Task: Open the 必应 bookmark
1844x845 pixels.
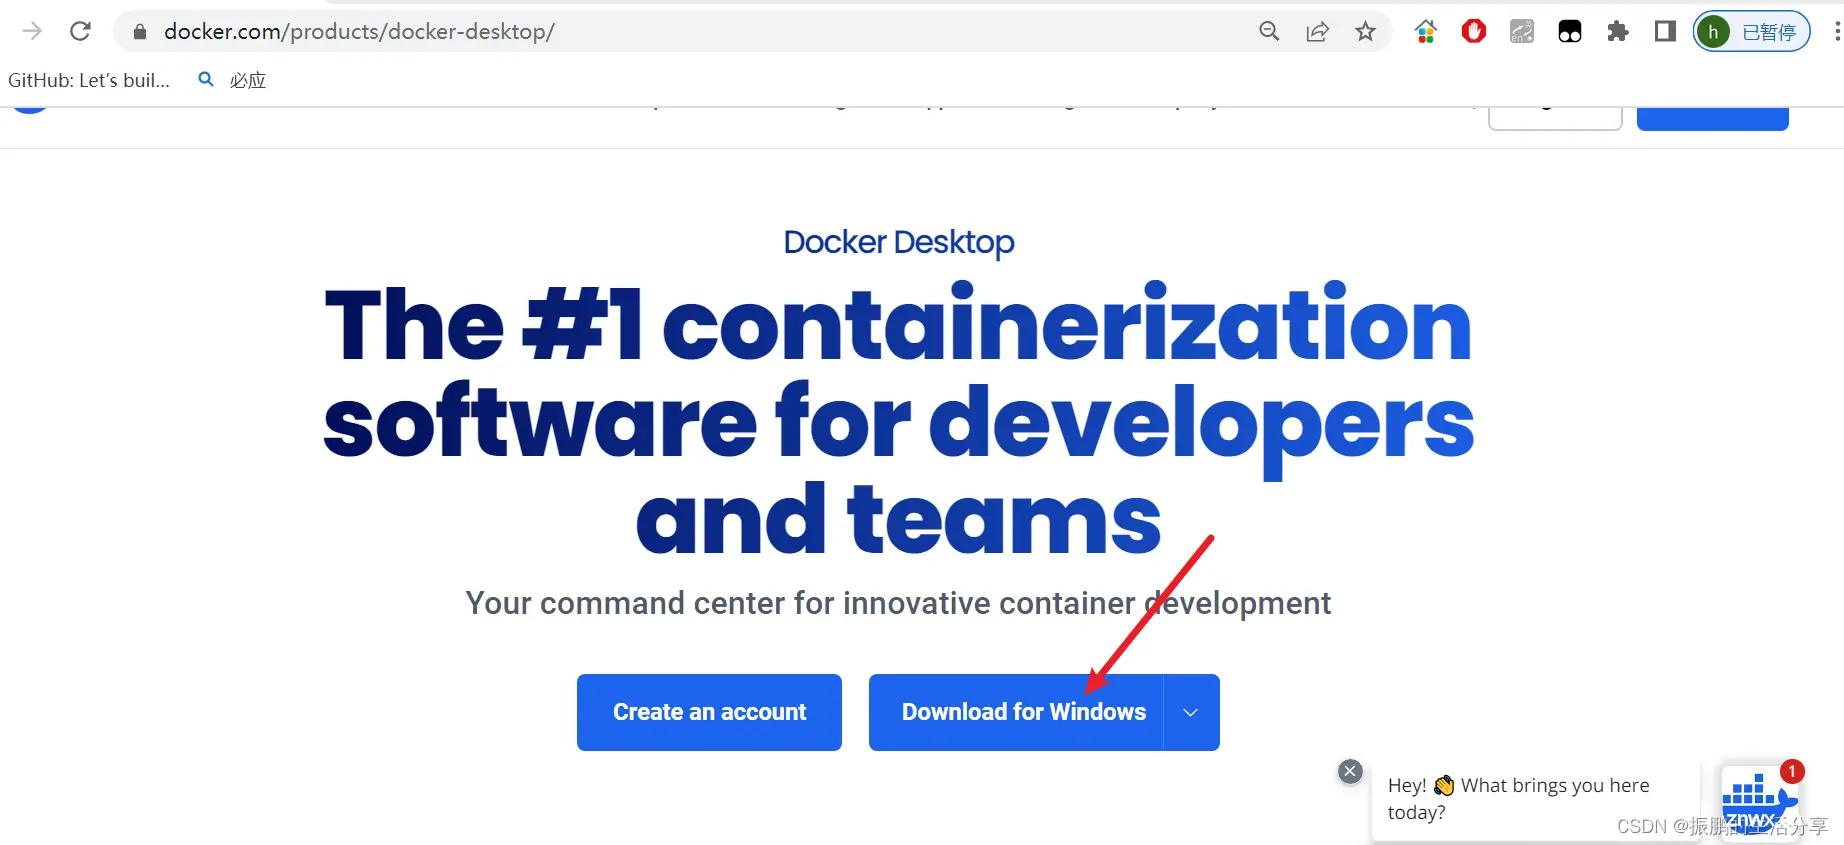Action: coord(233,80)
